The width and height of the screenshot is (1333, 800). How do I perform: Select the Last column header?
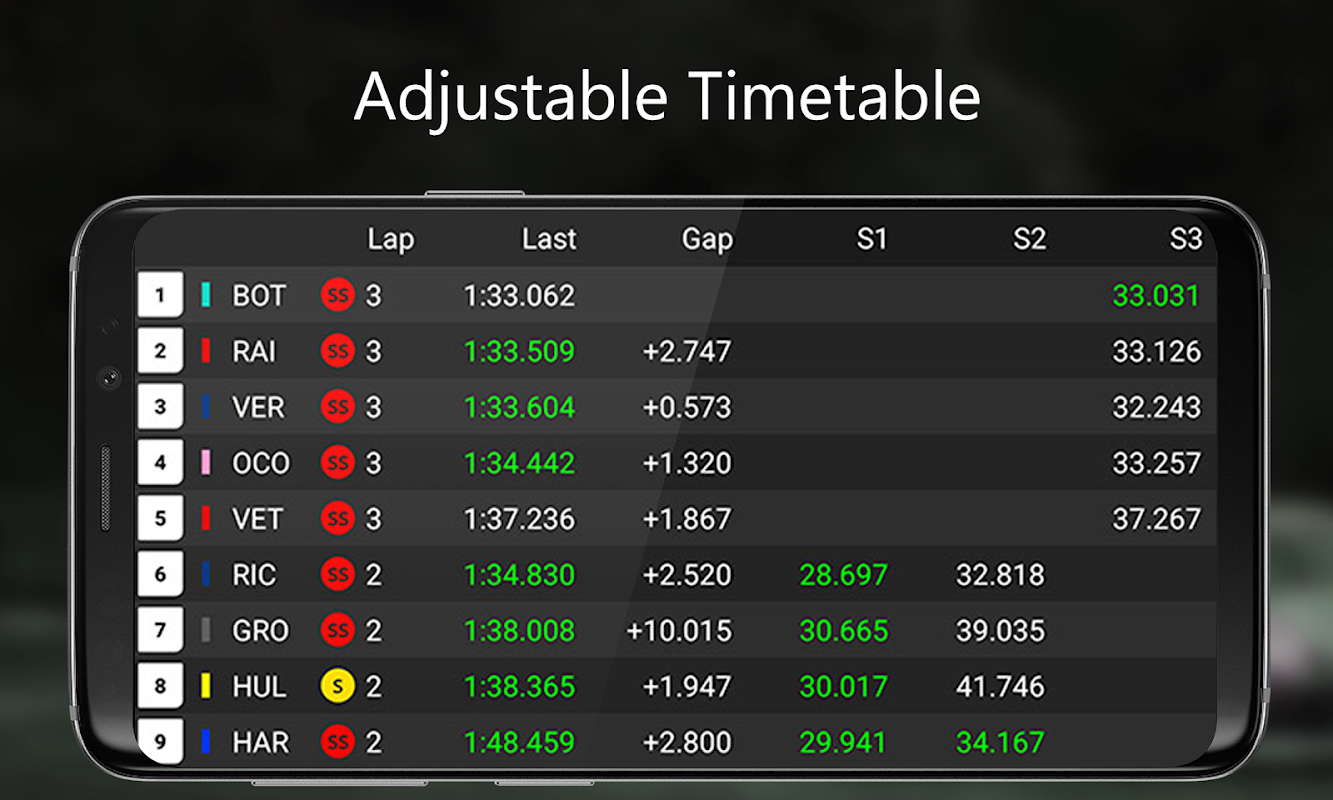pos(549,240)
